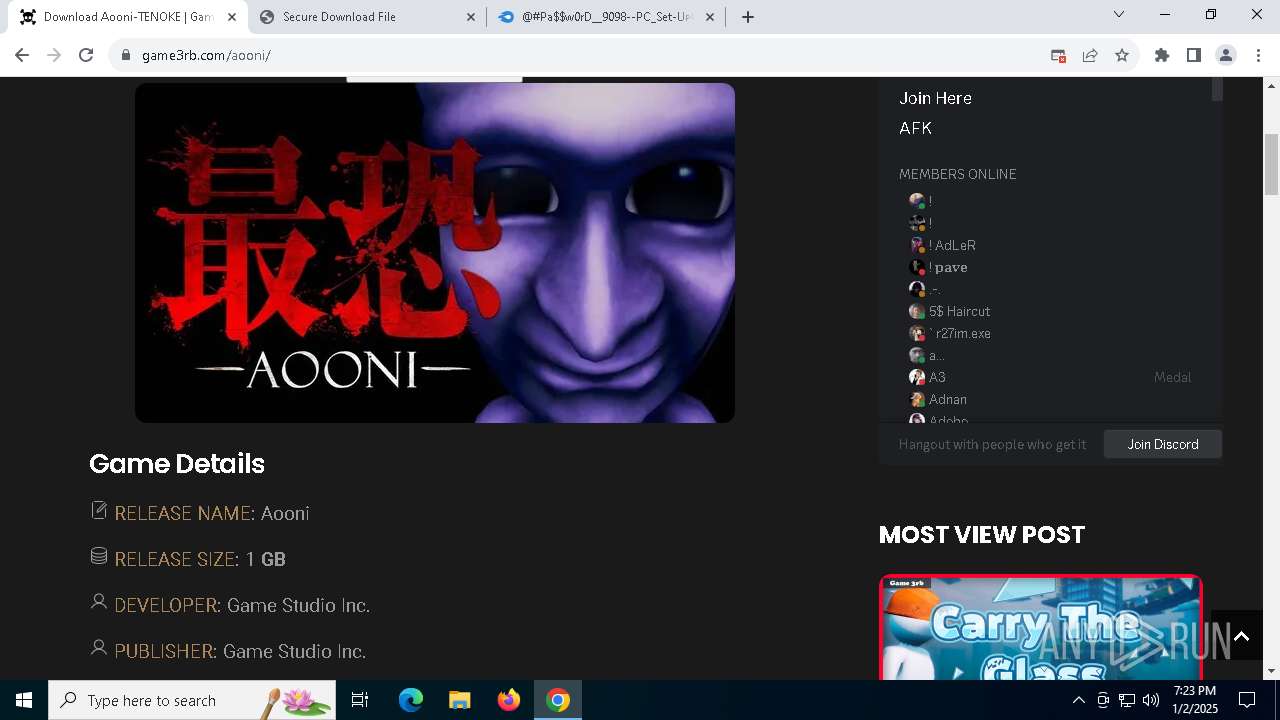Click RELEASE NAME: Aooni text
1280x720 pixels.
point(212,513)
